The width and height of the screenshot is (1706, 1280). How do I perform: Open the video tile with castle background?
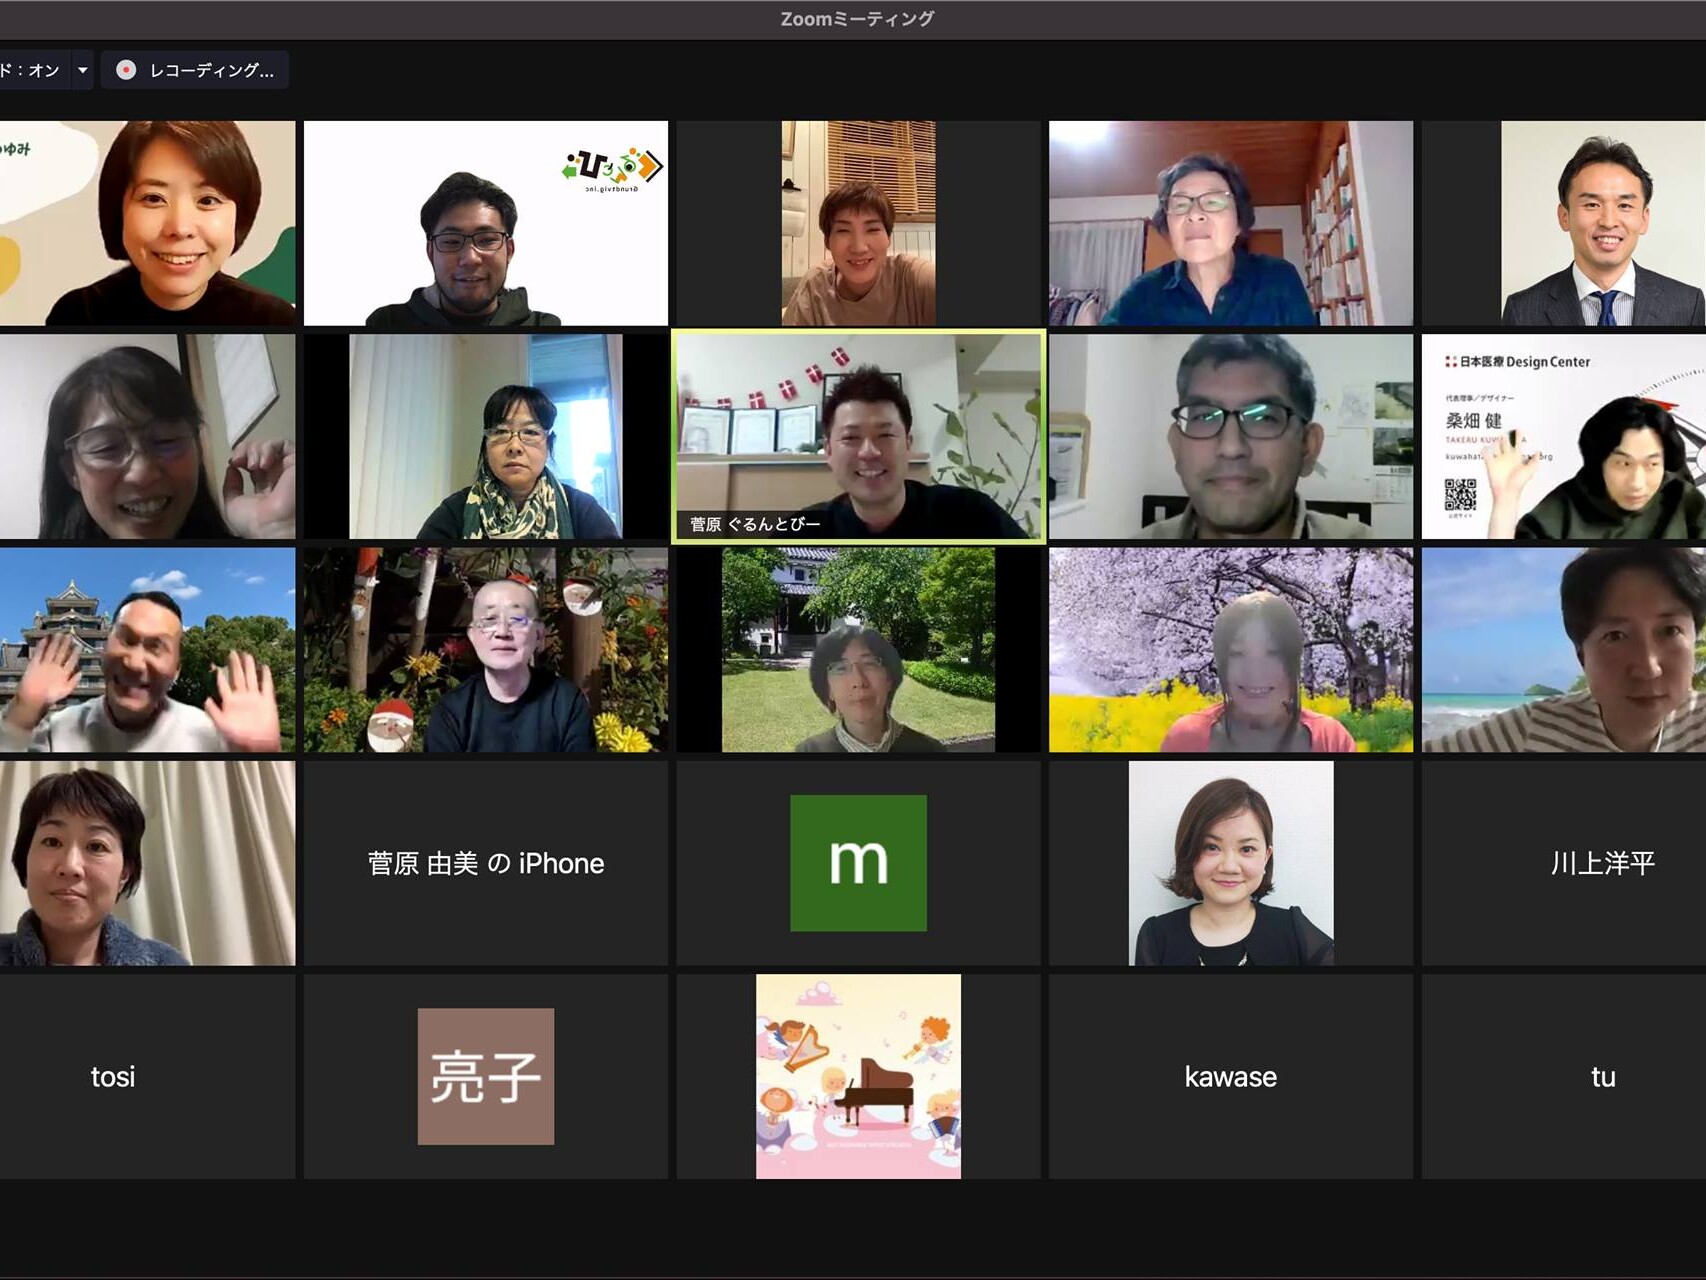[147, 650]
